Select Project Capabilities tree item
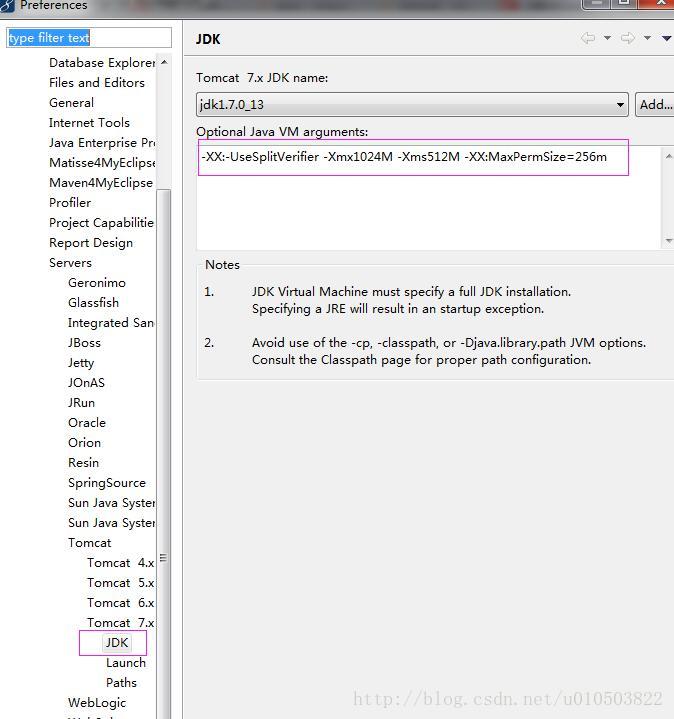Screen dimensions: 674x719 pyautogui.click(x=101, y=222)
